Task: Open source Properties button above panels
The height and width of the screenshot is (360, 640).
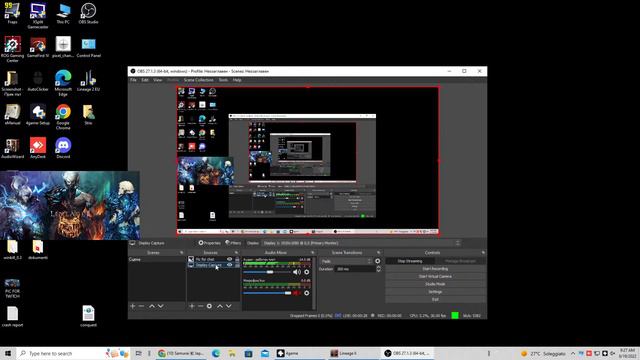Action: (x=209, y=243)
